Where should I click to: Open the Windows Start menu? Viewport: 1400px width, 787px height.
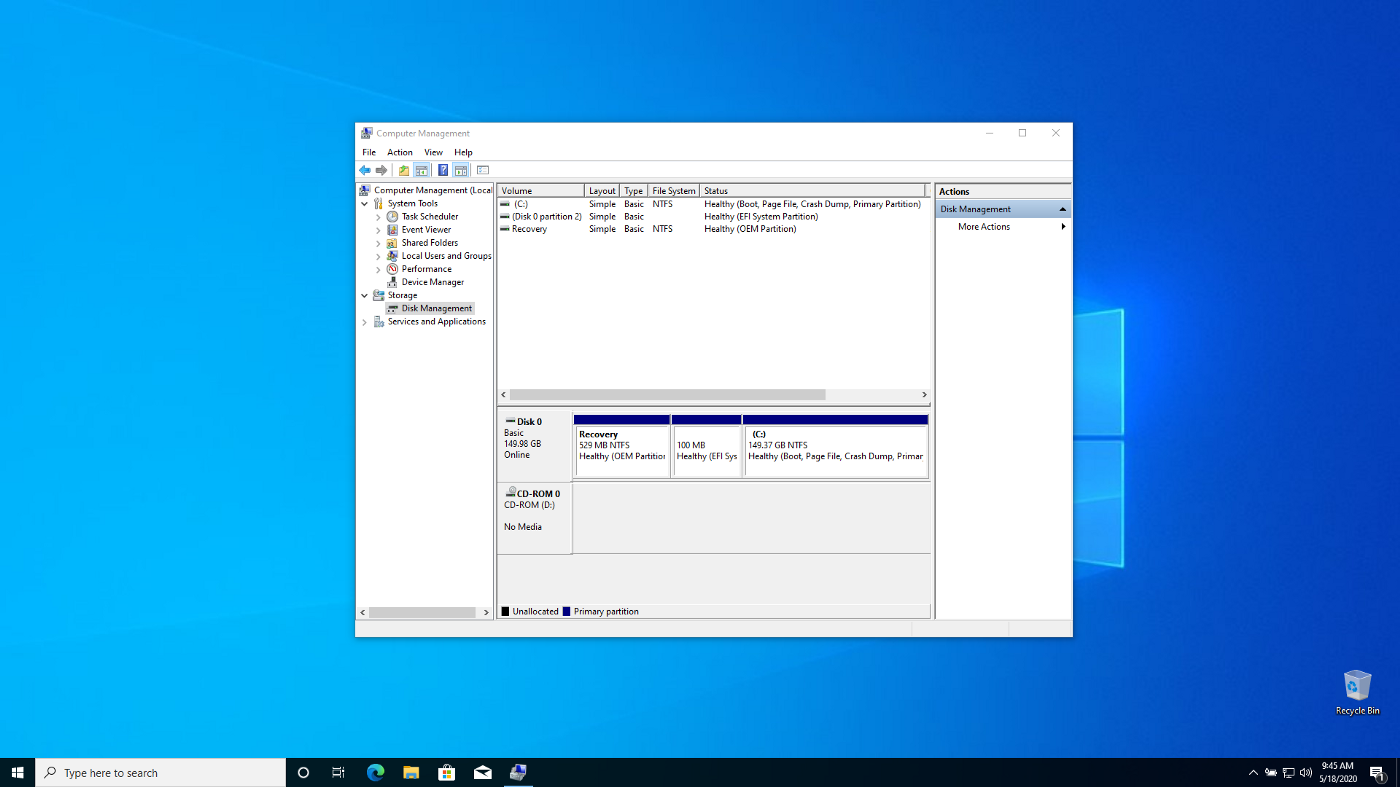coord(17,772)
